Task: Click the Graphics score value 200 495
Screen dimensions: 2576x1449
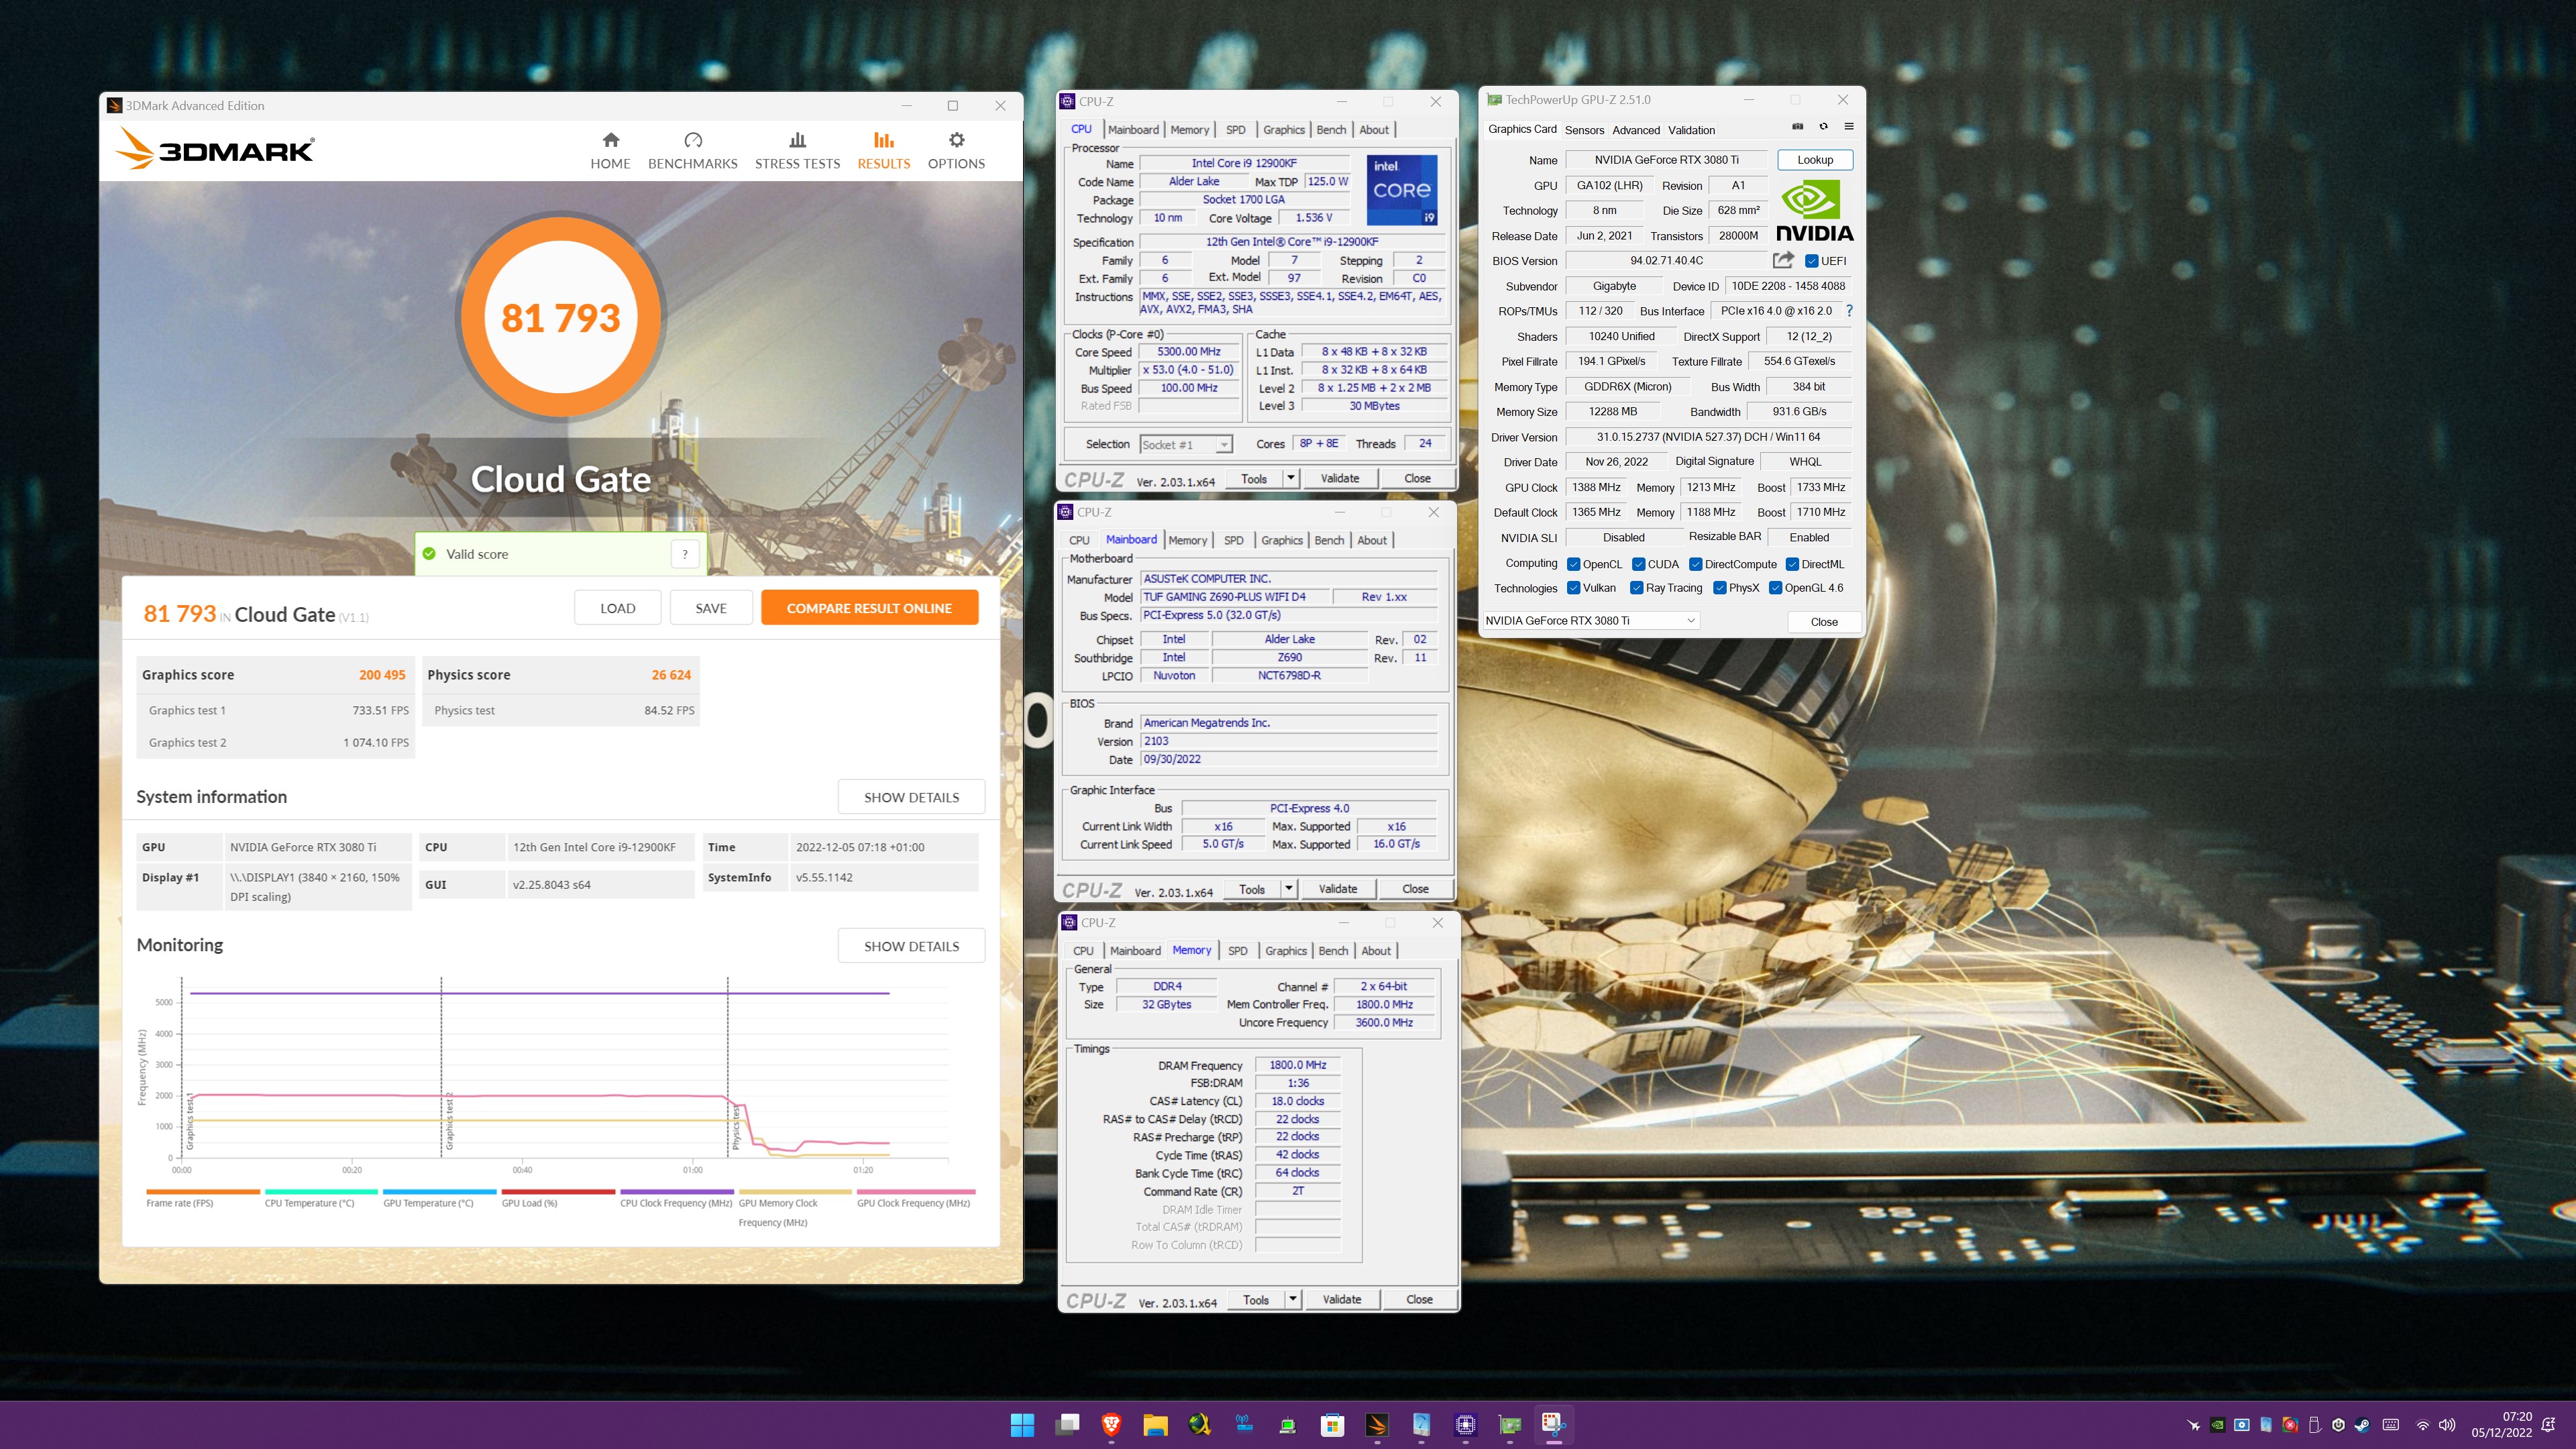Action: (x=382, y=675)
